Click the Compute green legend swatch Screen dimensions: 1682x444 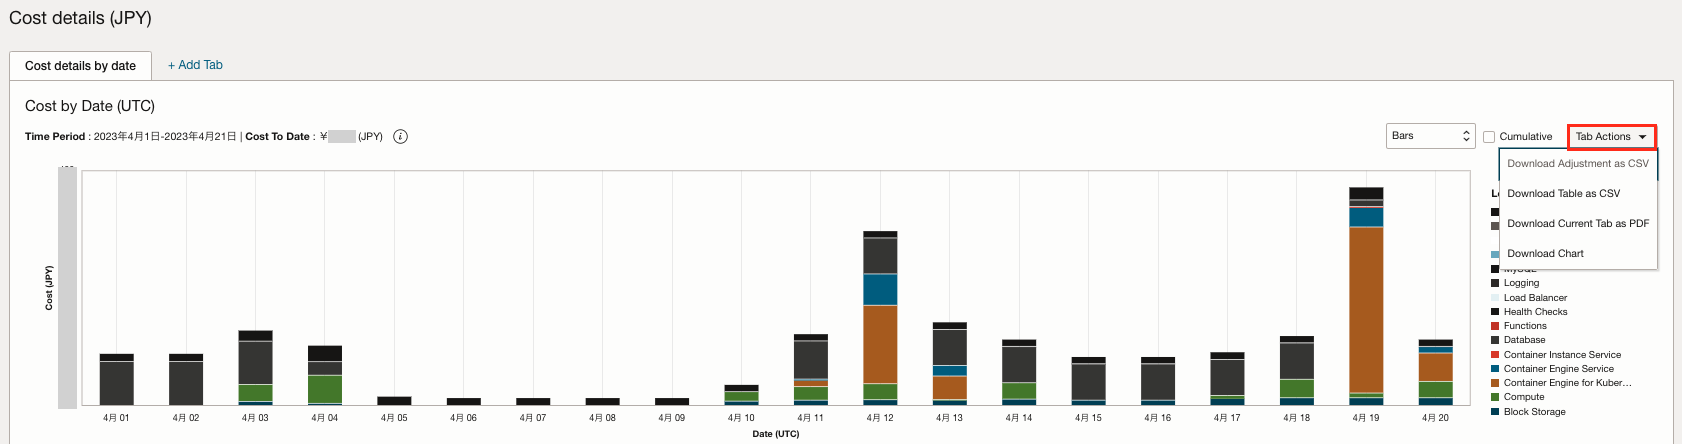[x=1495, y=397]
